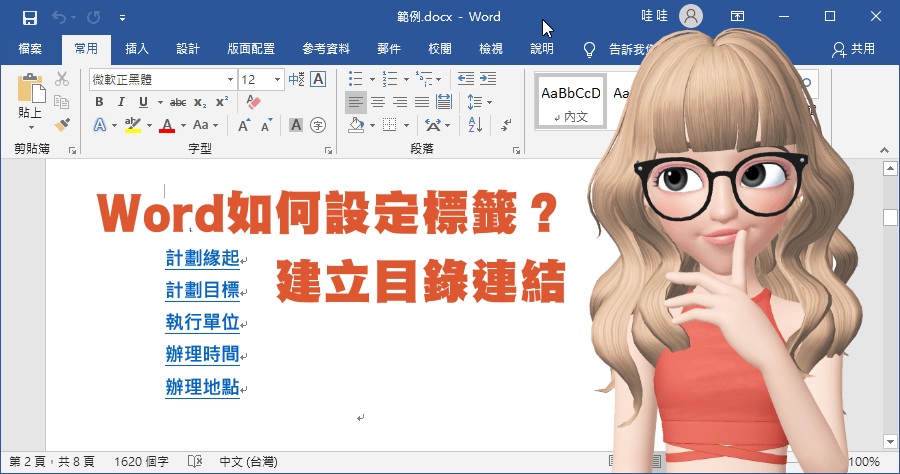The height and width of the screenshot is (474, 900).
Task: Open the font dialog launcher
Action: click(x=328, y=150)
